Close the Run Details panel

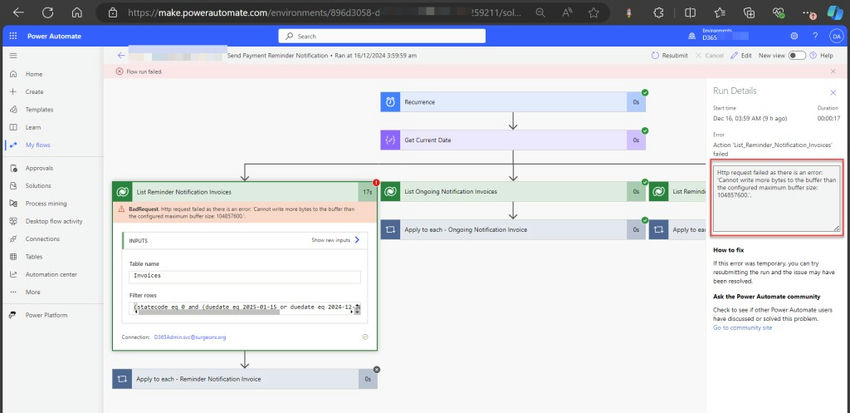pos(833,93)
